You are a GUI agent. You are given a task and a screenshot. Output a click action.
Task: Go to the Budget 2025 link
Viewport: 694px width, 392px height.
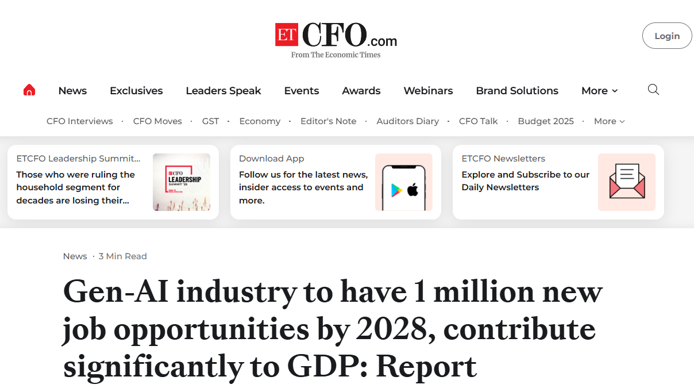point(546,121)
